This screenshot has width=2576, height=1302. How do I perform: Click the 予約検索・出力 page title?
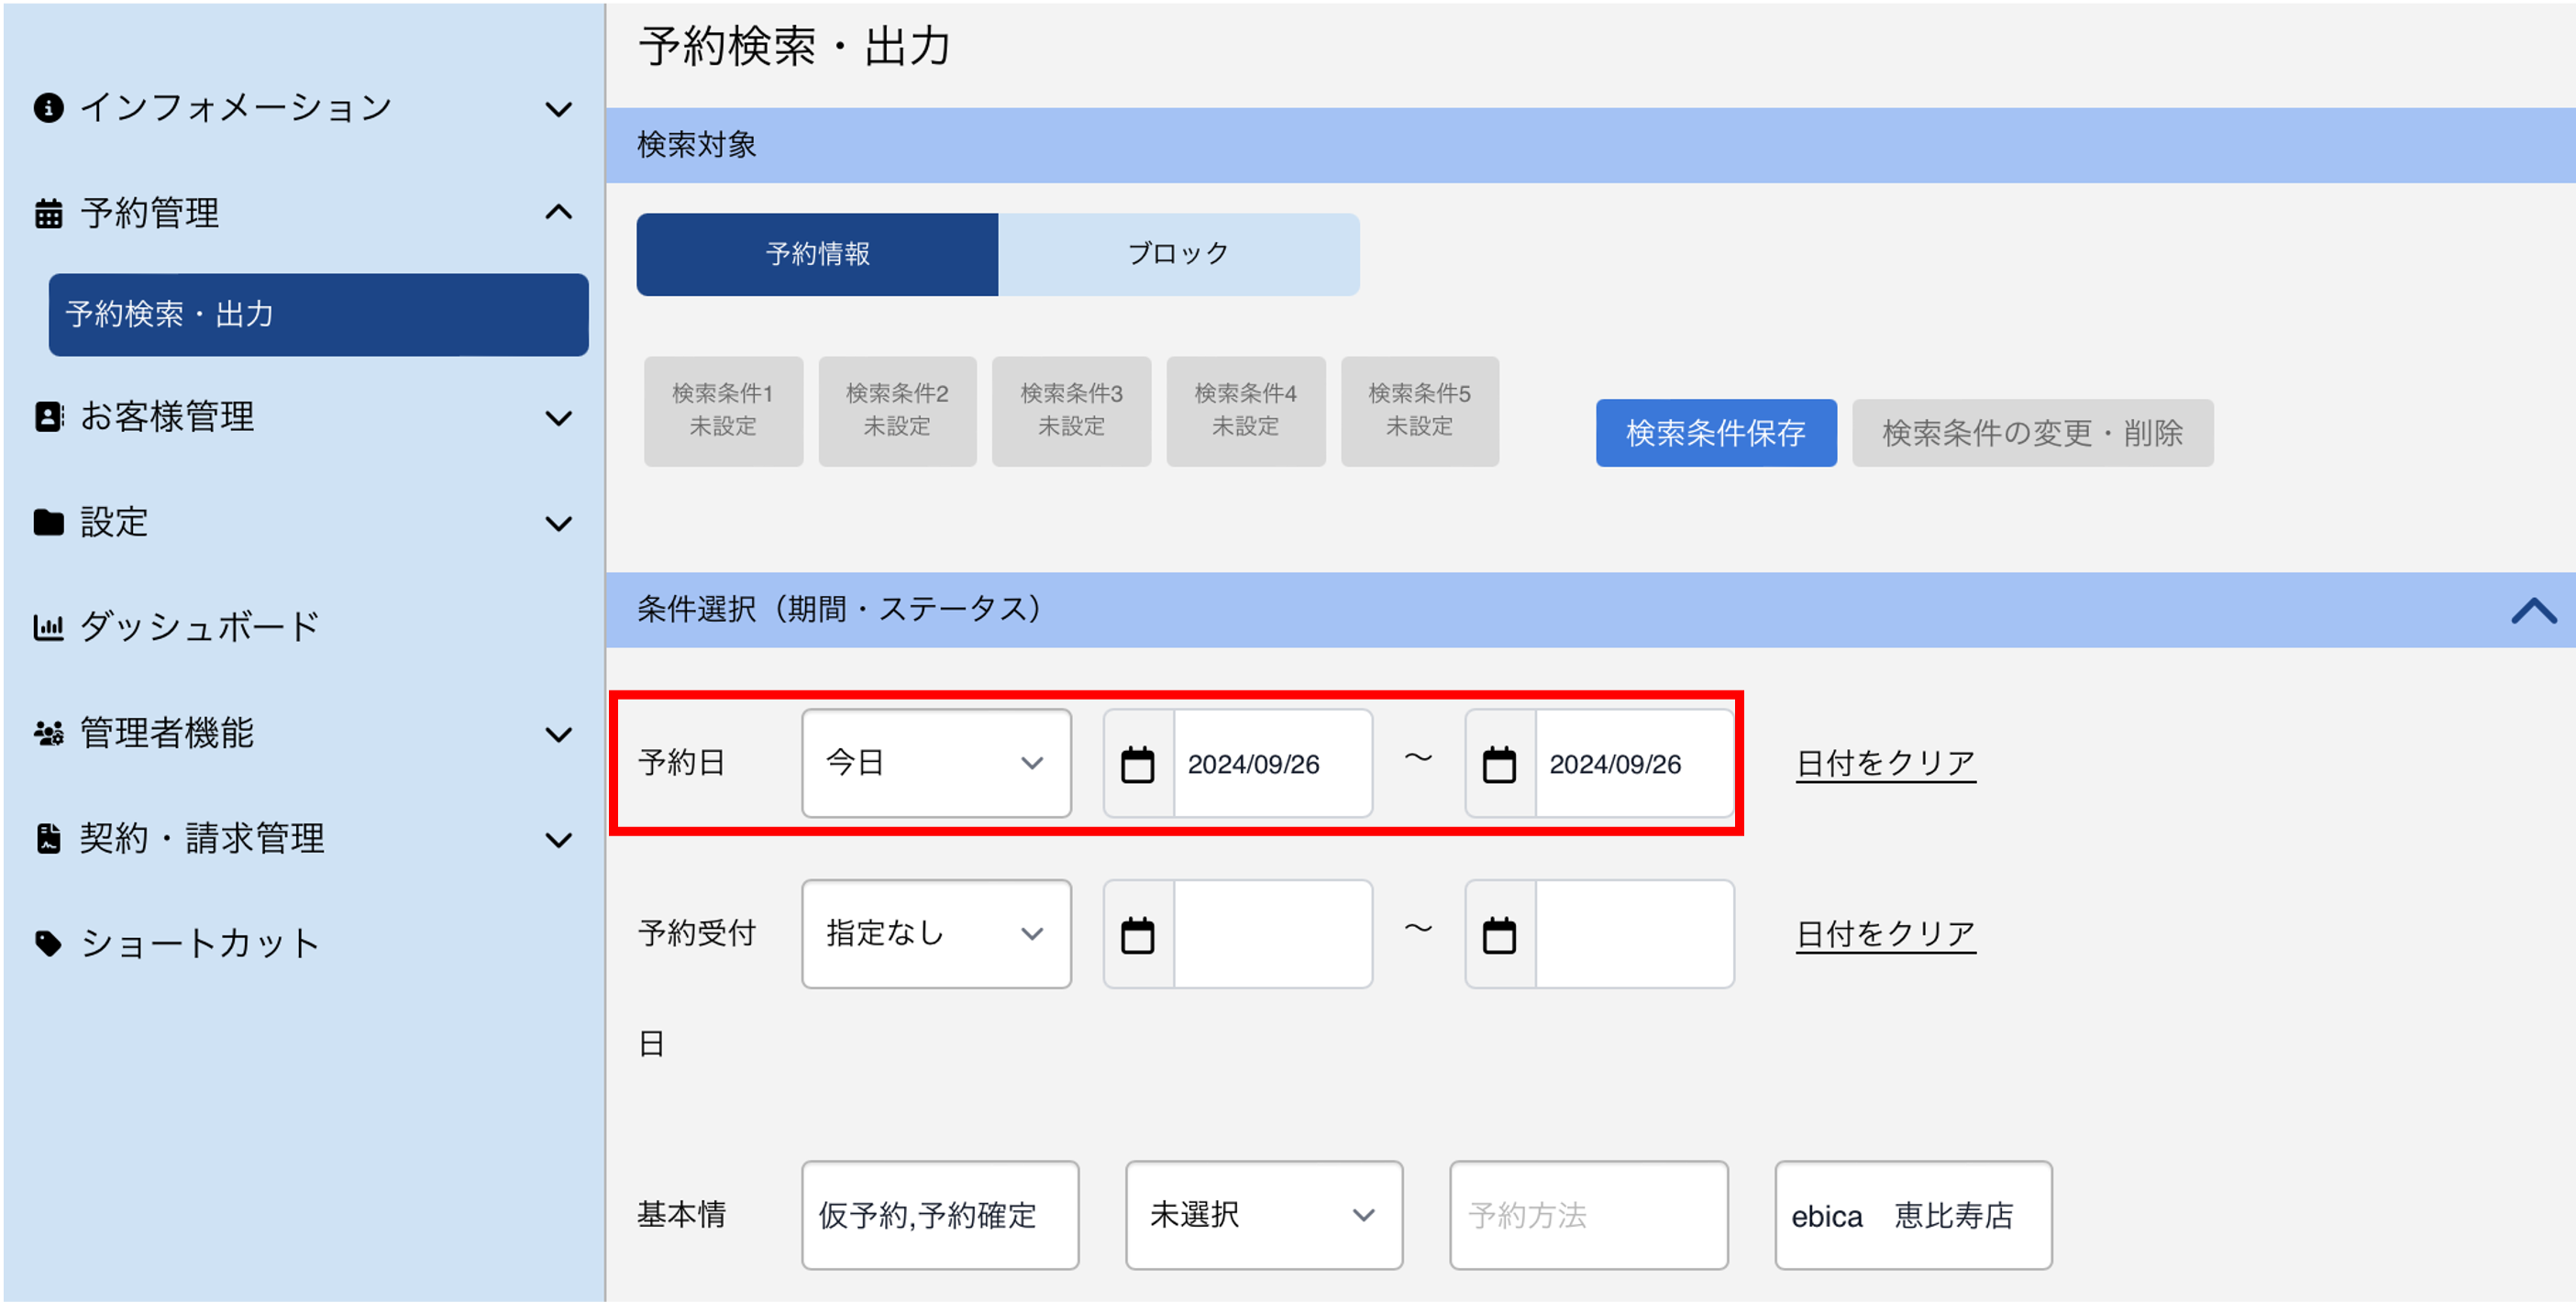tap(794, 46)
